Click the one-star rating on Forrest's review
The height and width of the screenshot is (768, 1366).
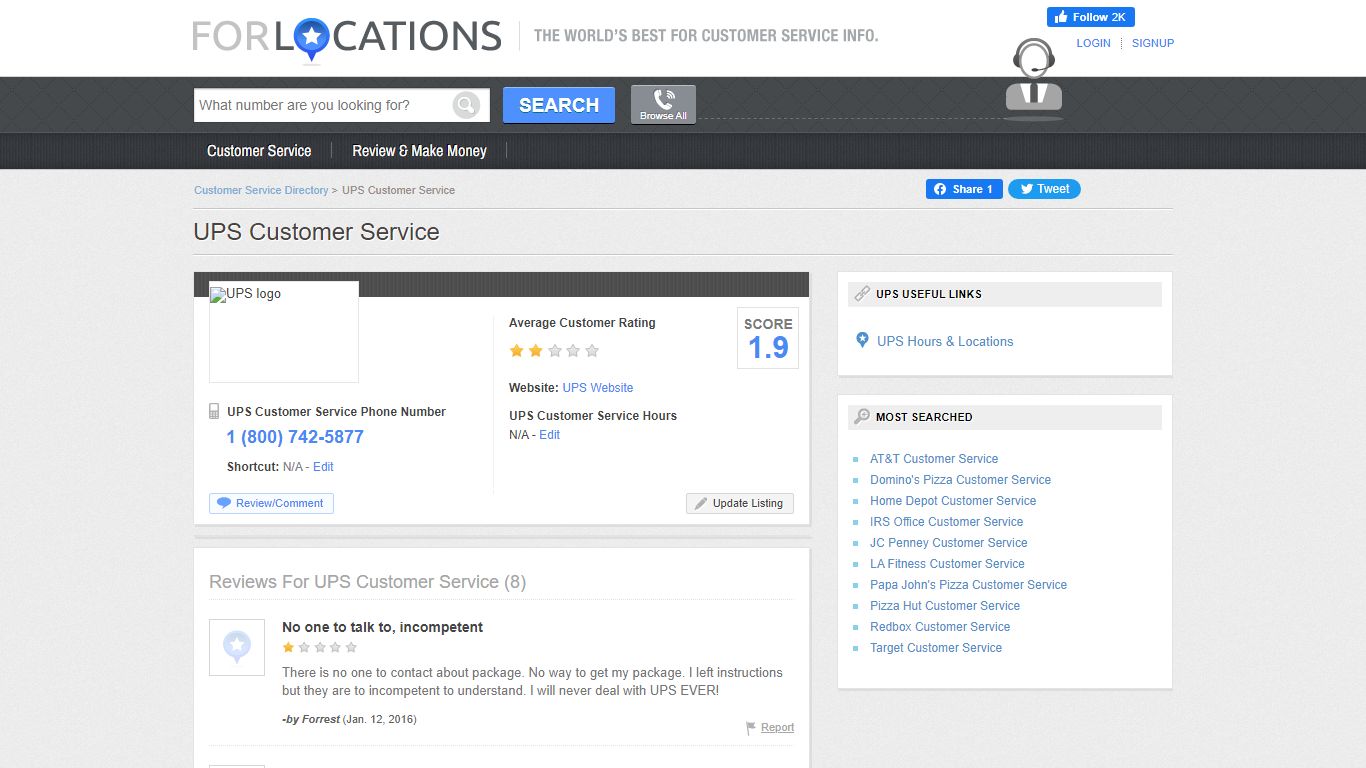tap(320, 648)
